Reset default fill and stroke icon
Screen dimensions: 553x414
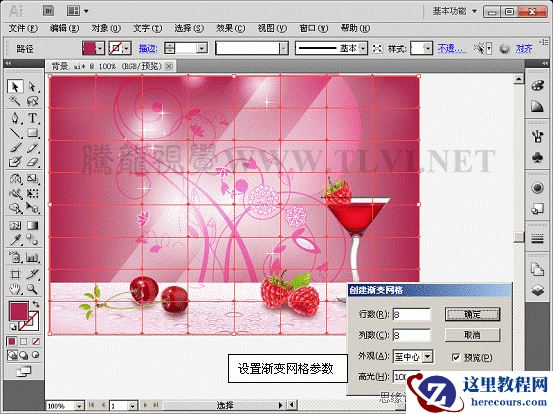pos(13,326)
